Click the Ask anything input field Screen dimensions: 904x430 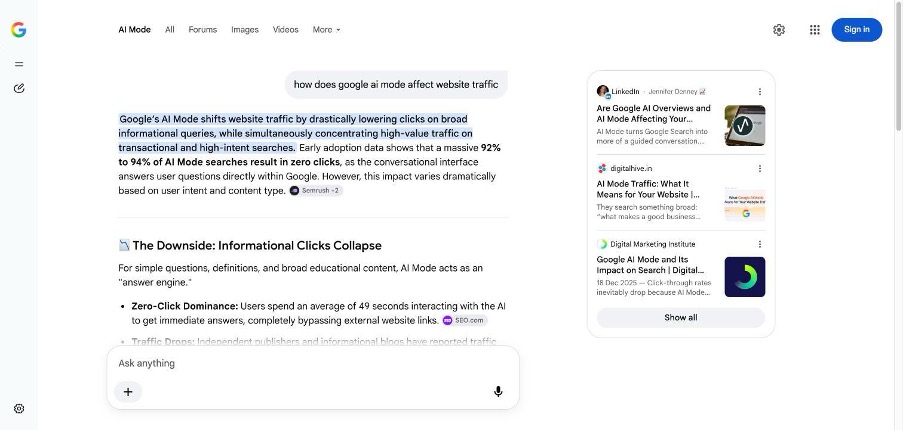pyautogui.click(x=313, y=364)
